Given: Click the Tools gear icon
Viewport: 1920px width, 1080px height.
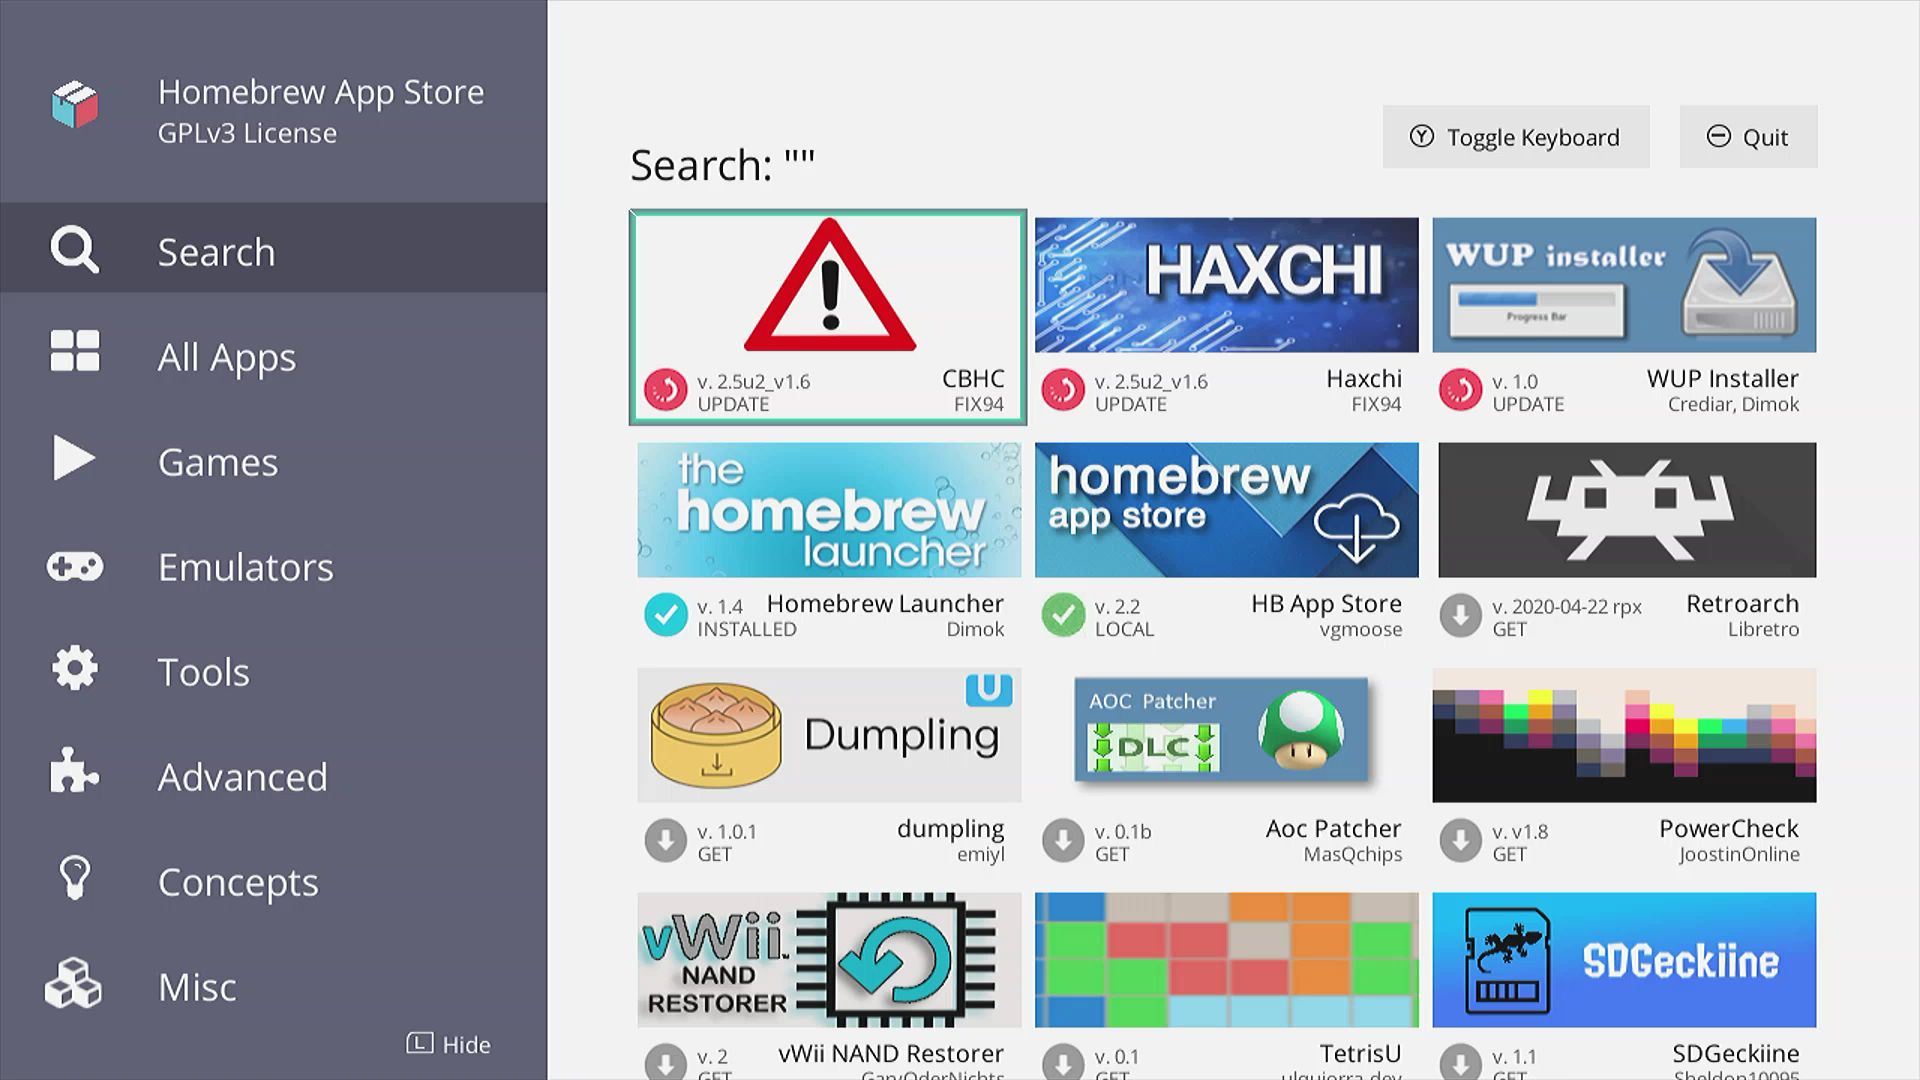Looking at the screenshot, I should (x=75, y=668).
